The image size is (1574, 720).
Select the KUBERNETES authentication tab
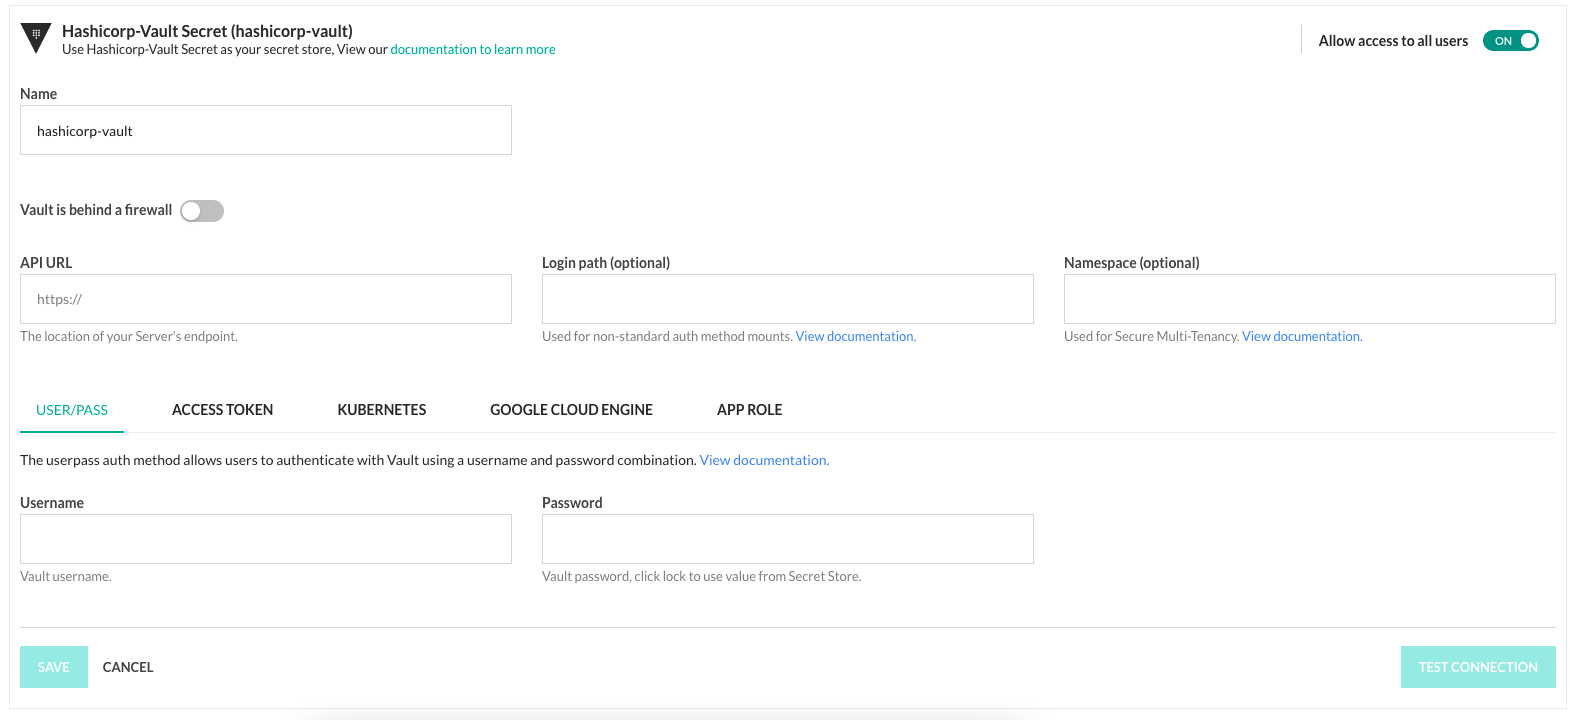point(381,410)
